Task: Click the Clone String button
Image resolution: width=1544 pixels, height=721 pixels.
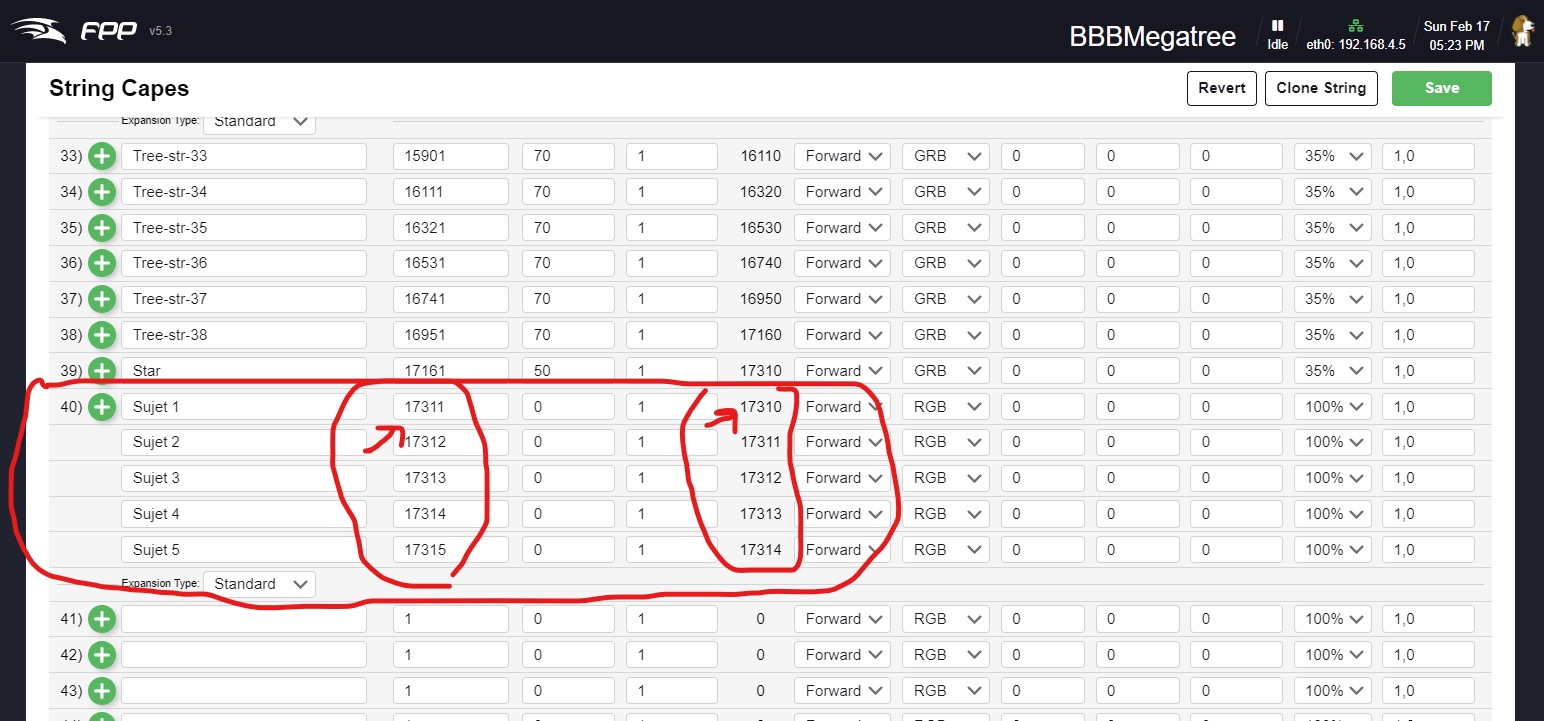Action: point(1321,88)
